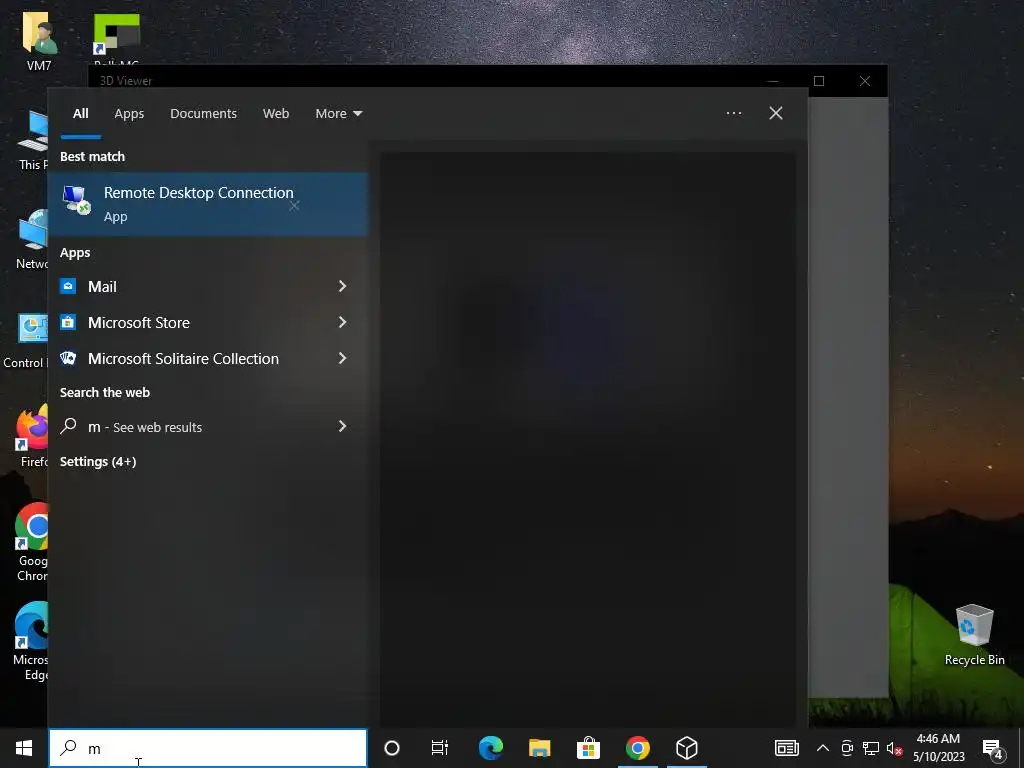1024x768 pixels.
Task: Select the Firefox desktop shortcut
Action: [x=31, y=436]
